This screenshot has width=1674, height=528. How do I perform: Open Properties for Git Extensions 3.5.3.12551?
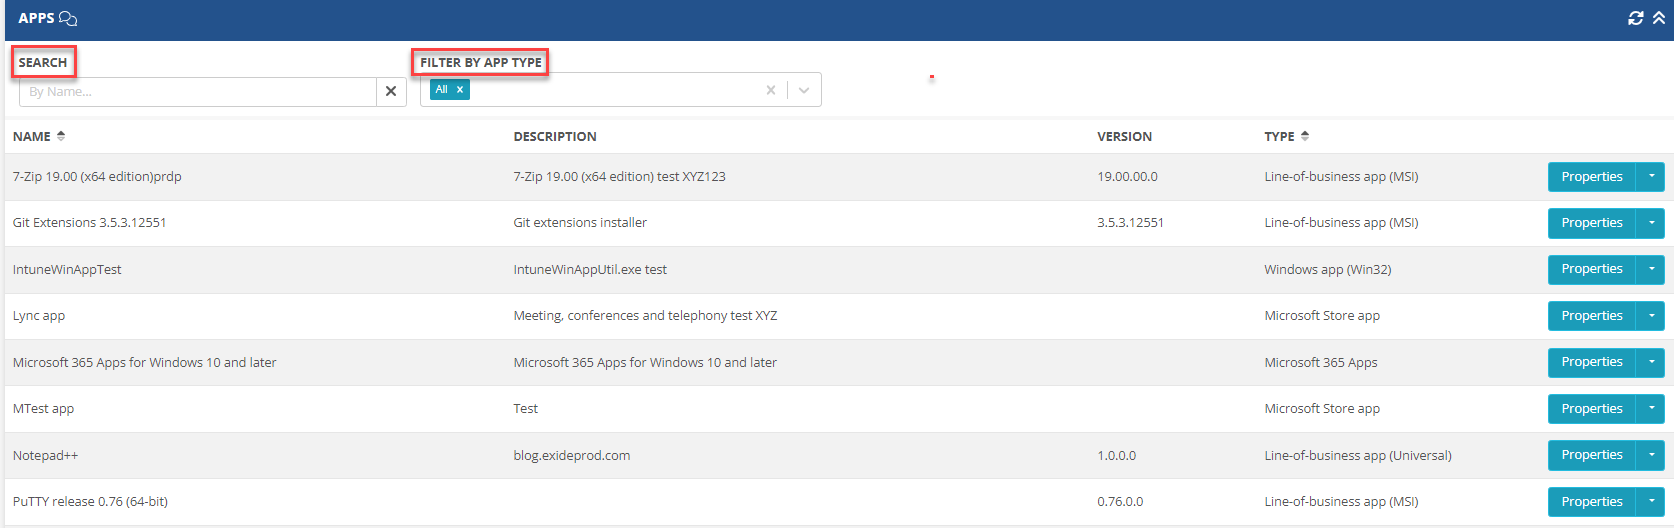coord(1591,223)
